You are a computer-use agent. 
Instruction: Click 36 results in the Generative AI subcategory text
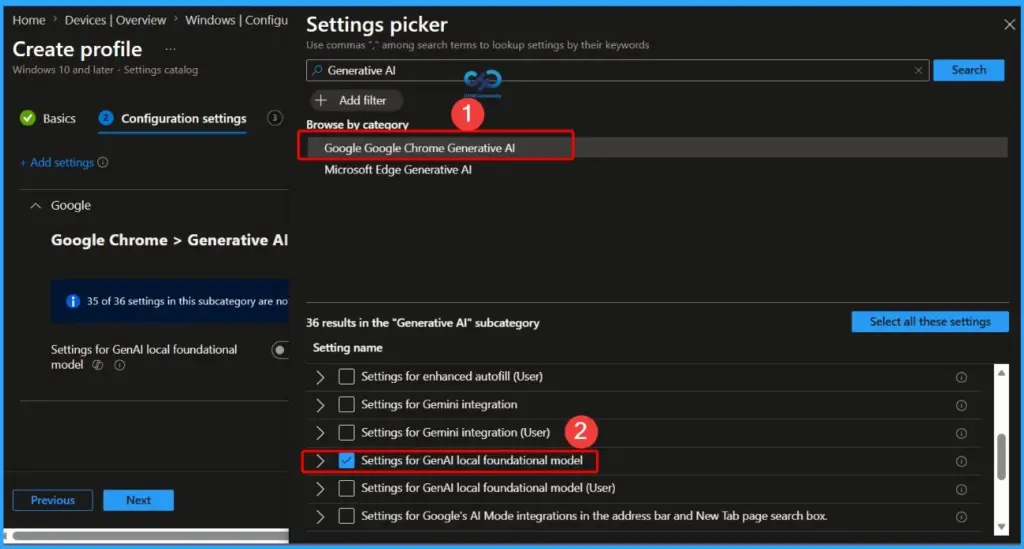pyautogui.click(x=423, y=323)
